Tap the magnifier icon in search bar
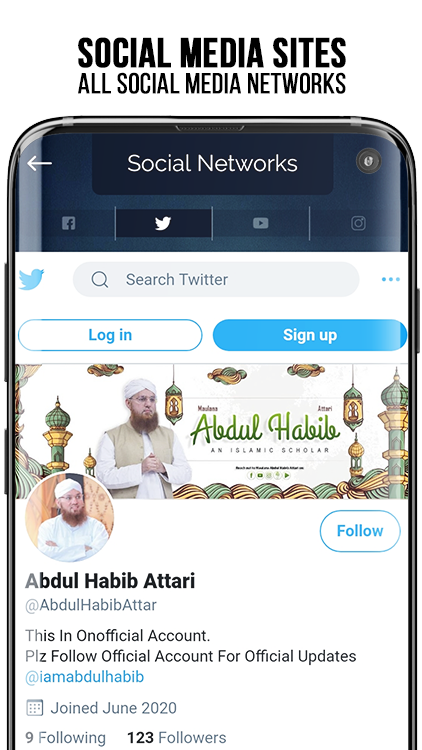Screen dimensions: 422x750 (x=100, y=279)
